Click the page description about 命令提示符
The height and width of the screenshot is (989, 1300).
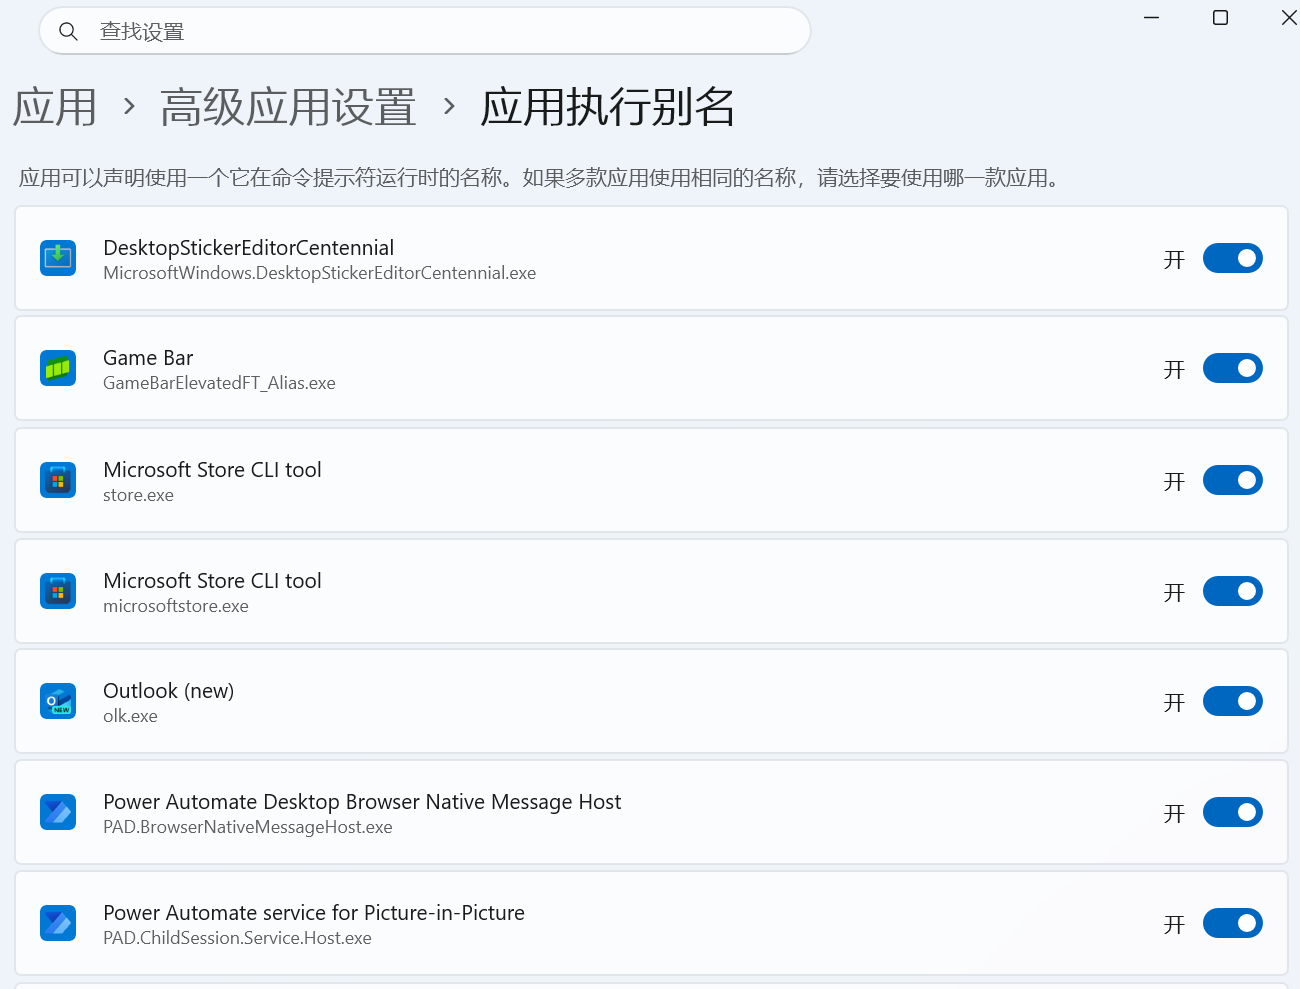point(540,178)
